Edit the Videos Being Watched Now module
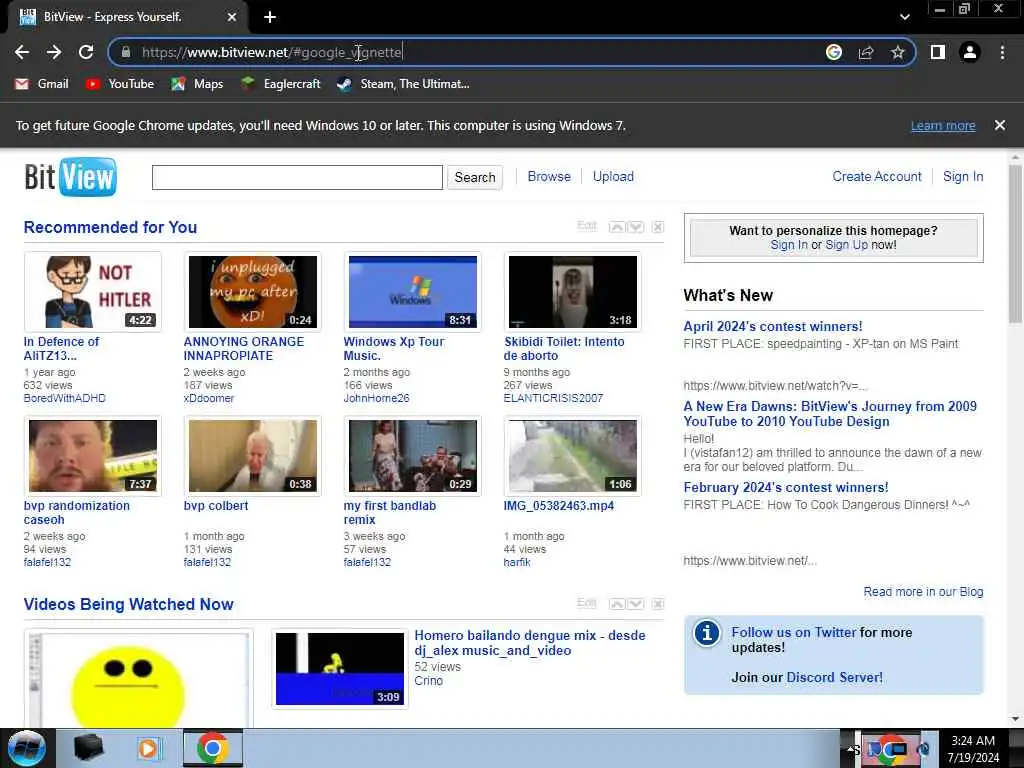 587,603
